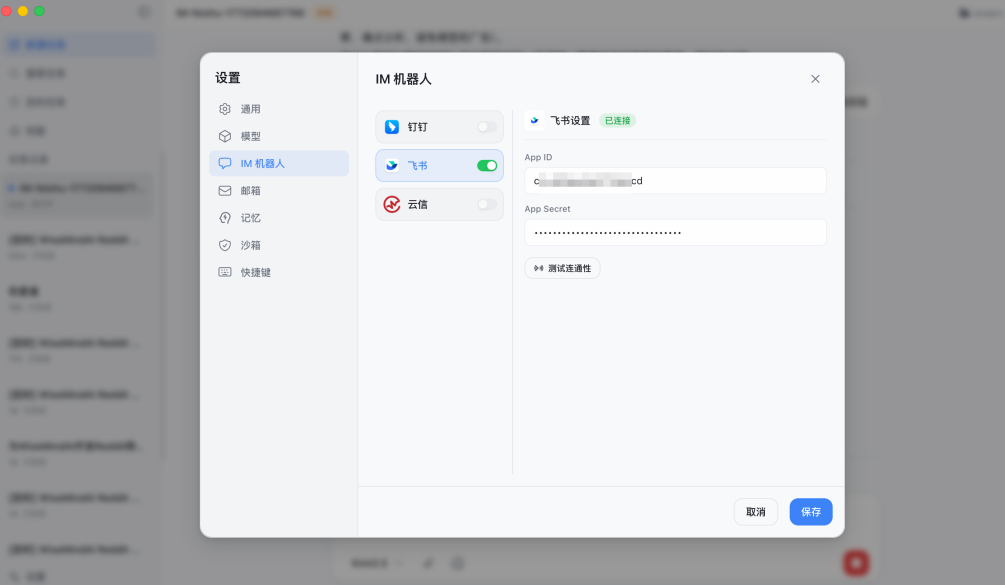The image size is (1005, 585).
Task: Click the Feishu (飞书) bird icon in list
Action: pyautogui.click(x=392, y=166)
